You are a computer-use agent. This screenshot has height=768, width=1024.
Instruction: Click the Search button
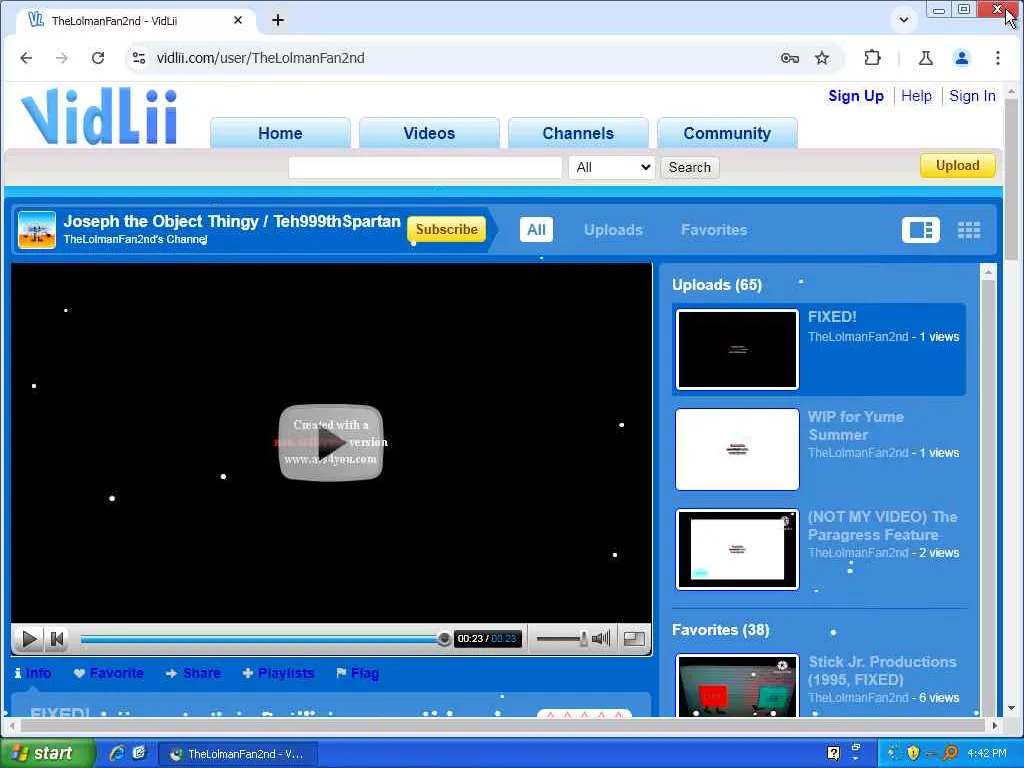690,167
